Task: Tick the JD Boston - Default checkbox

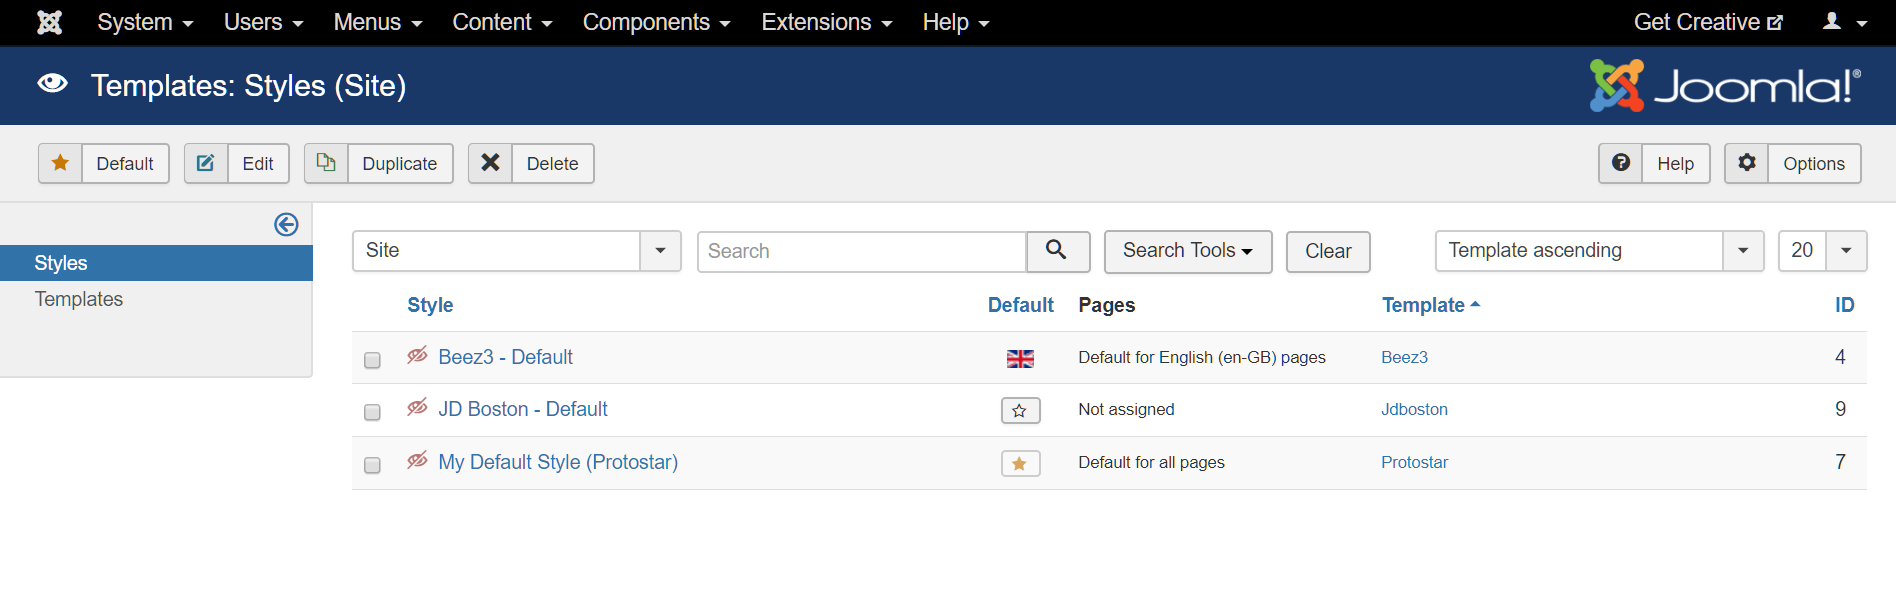Action: point(372,412)
